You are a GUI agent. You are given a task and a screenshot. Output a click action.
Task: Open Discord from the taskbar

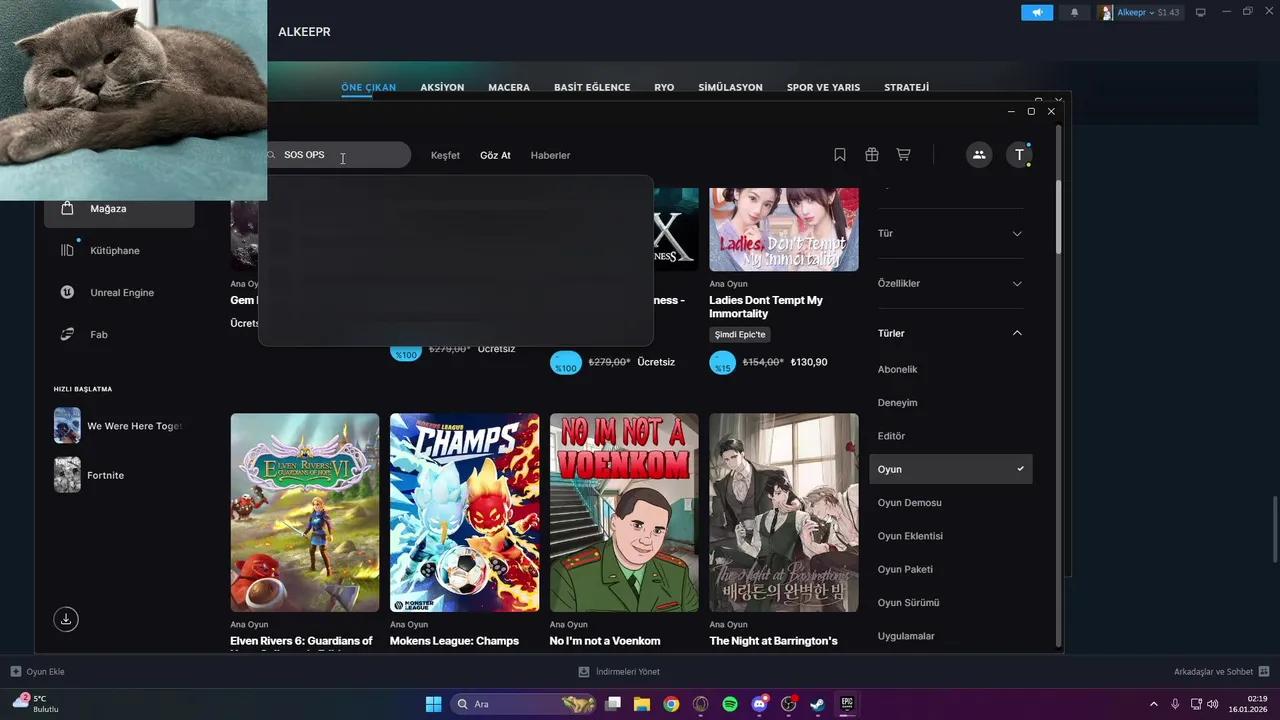(759, 704)
